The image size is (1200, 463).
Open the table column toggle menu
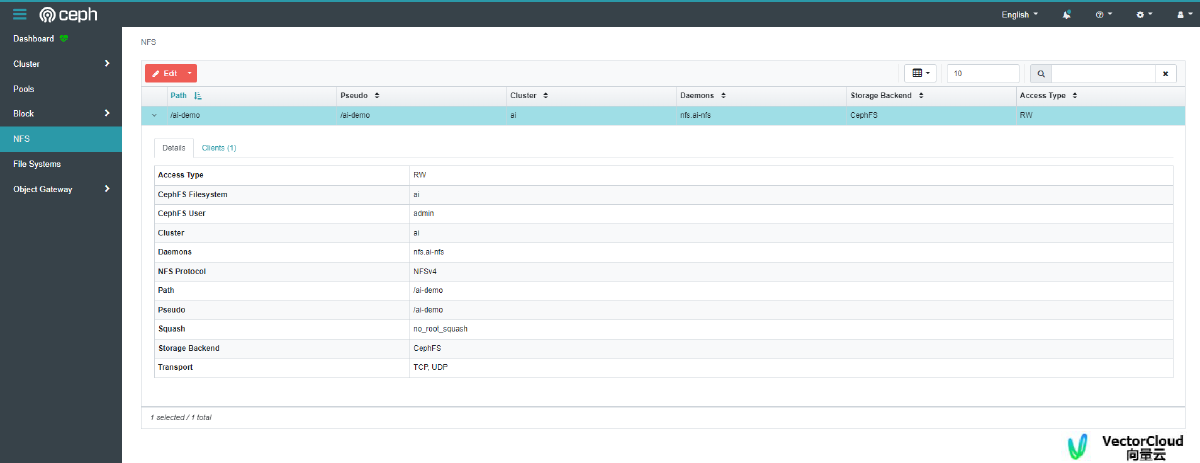point(920,73)
